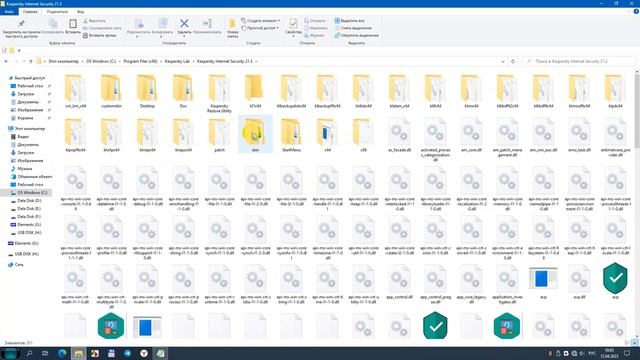Click the Копировать button in clipboard group
The image size is (640, 360).
click(x=53, y=27)
